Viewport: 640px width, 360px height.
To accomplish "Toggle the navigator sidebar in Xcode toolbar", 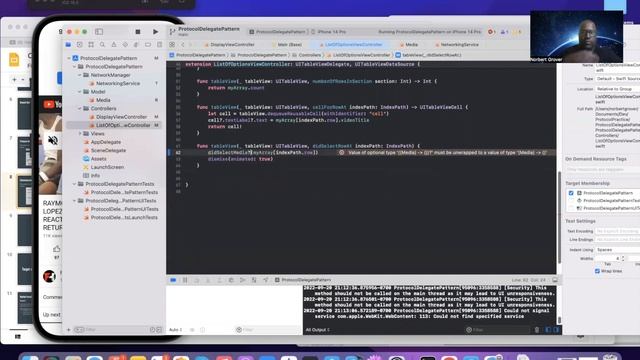I will point(99,31).
